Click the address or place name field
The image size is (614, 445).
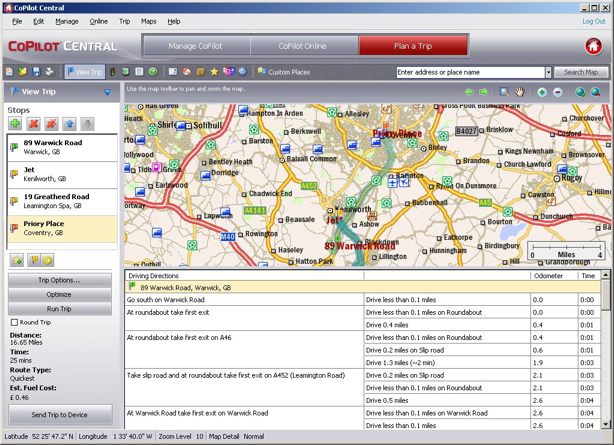pos(471,72)
